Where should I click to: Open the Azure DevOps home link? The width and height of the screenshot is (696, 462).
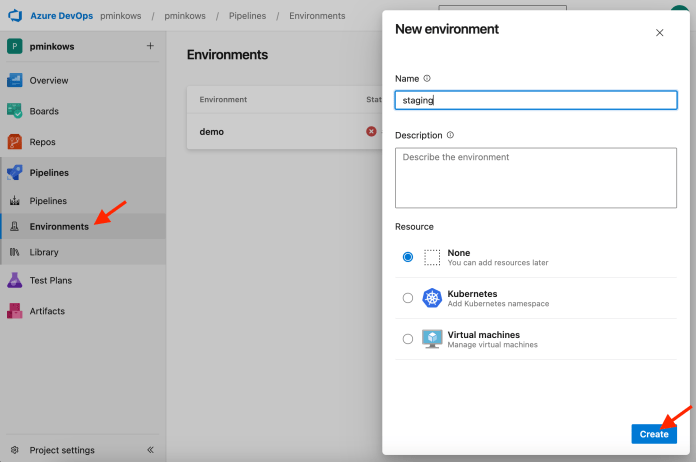[62, 16]
